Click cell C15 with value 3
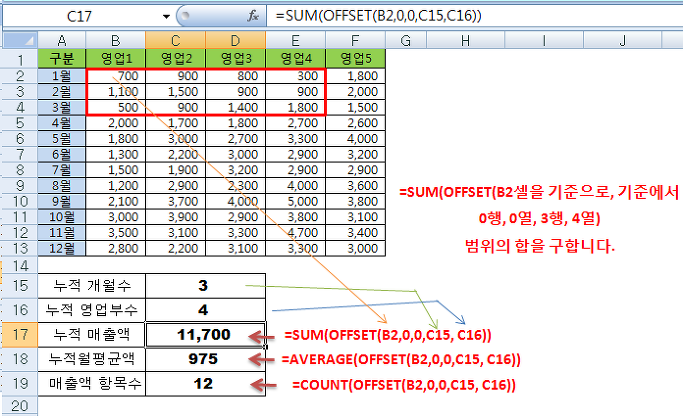This screenshot has height=420, width=683. coord(206,286)
